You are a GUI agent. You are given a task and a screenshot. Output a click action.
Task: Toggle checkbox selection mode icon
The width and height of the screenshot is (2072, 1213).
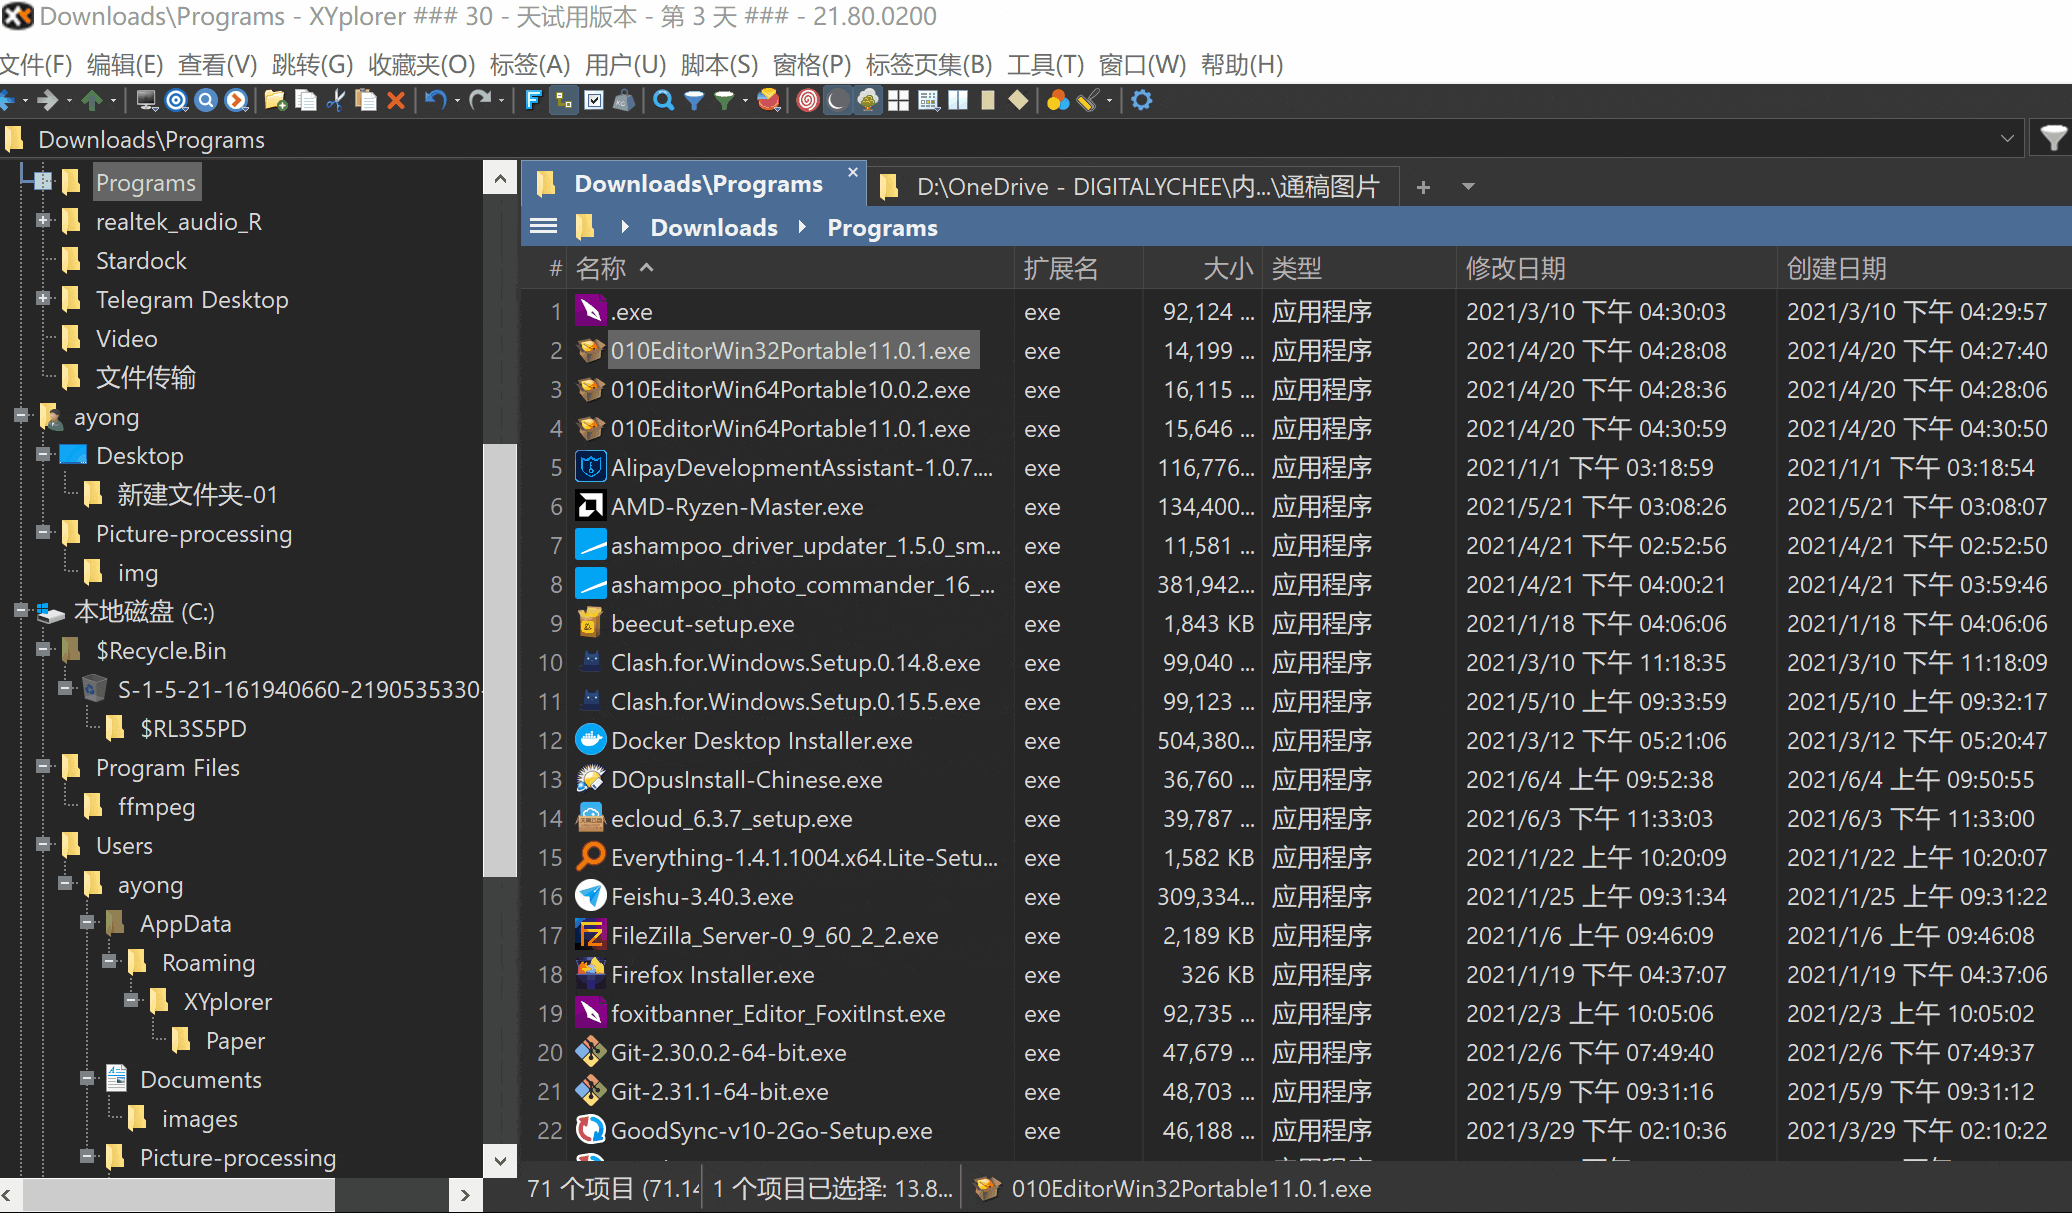point(594,100)
